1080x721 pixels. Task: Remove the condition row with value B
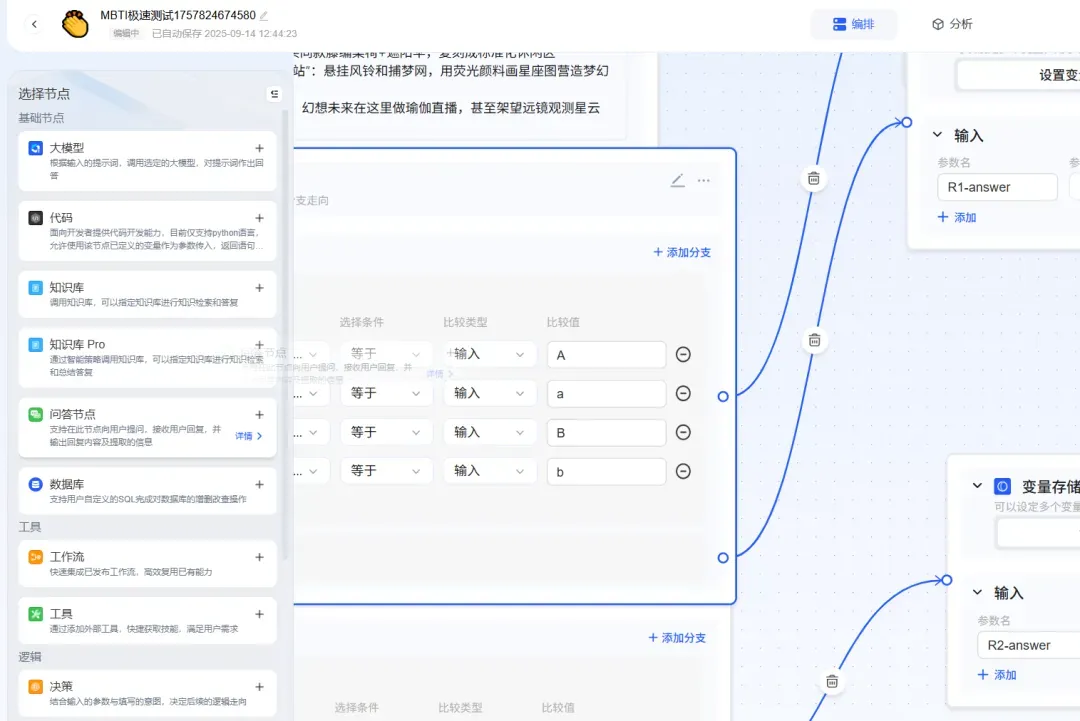pos(683,432)
